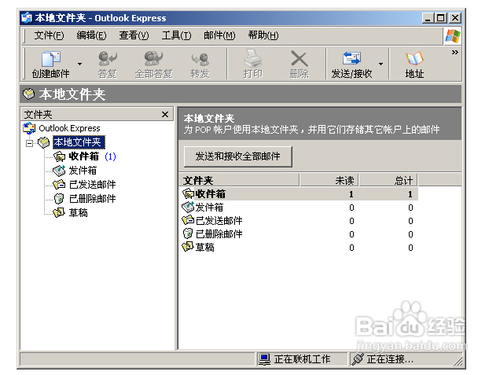
Task: Click Deleted Items tree icon in folder pane
Action: (59, 199)
